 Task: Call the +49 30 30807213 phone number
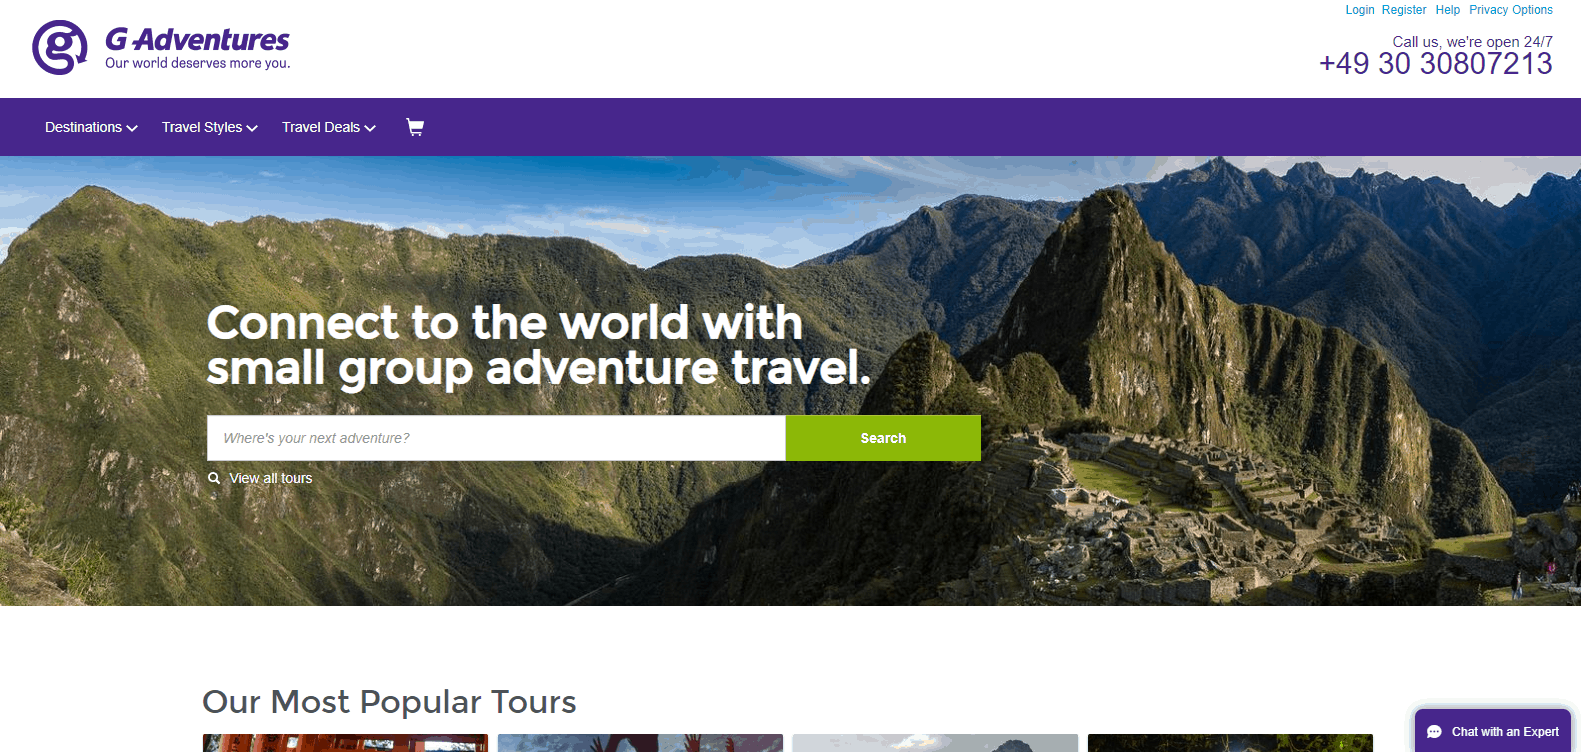click(1434, 63)
